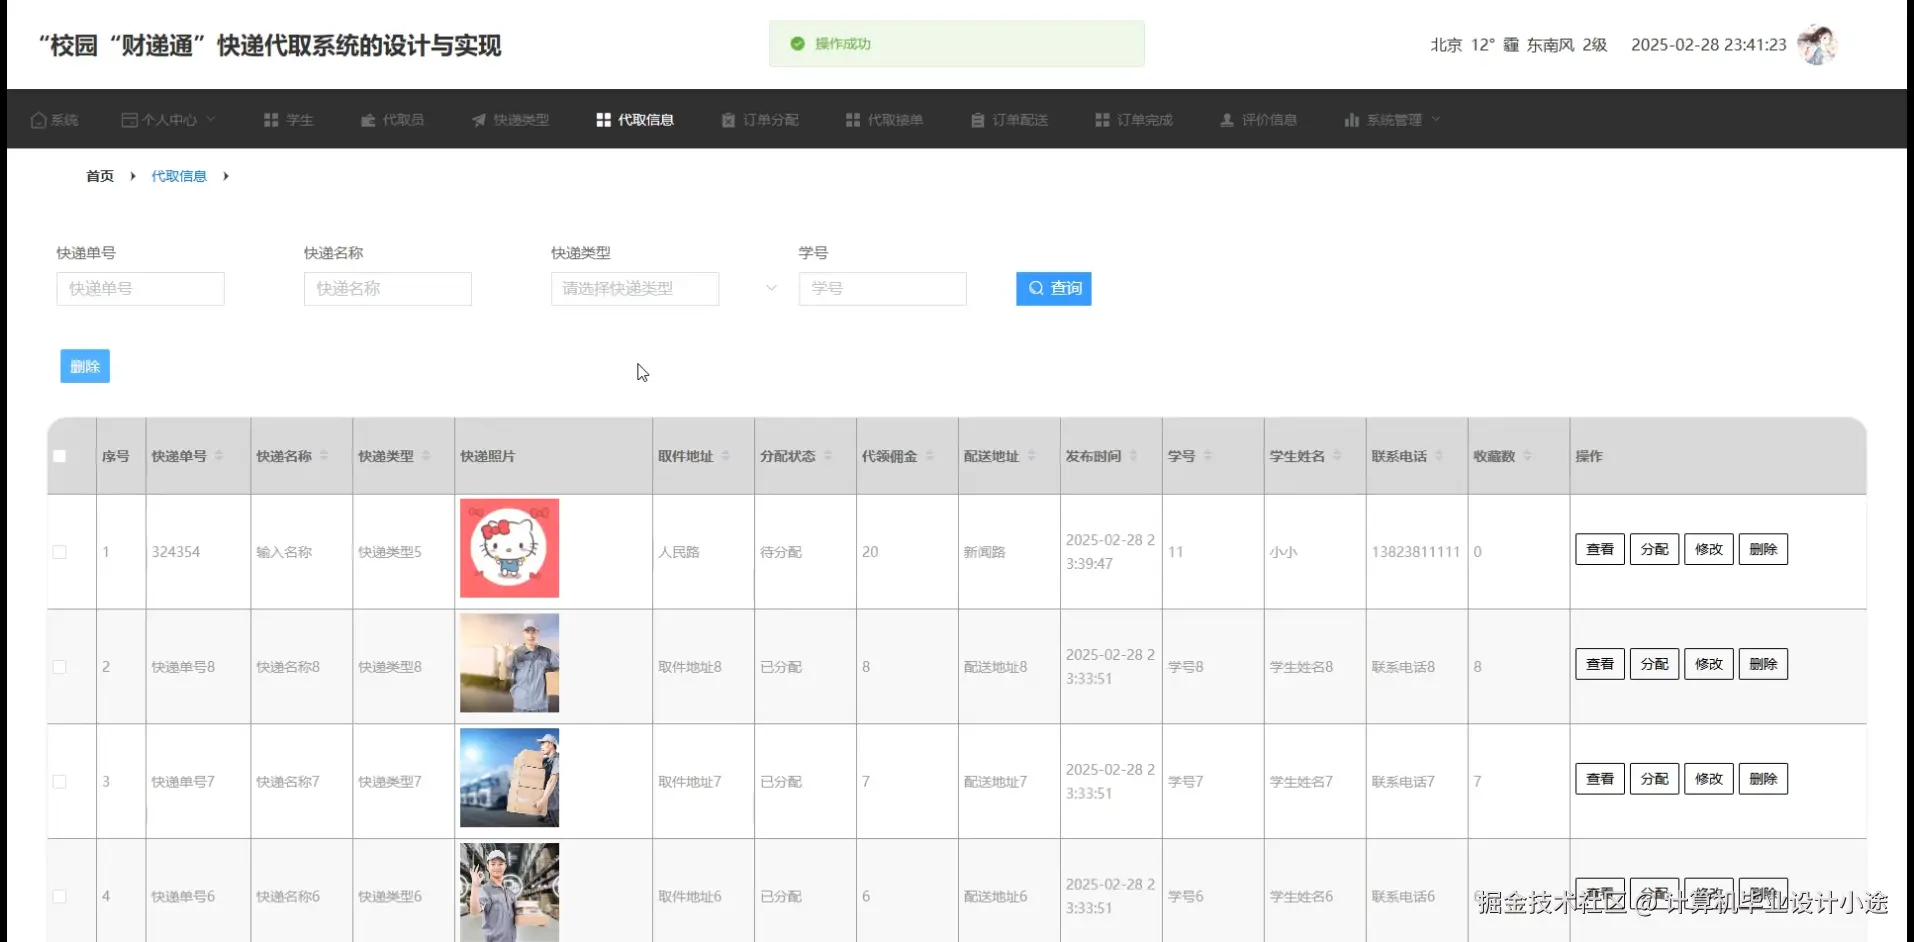Click 分配 in row 快递单号8
1914x942 pixels.
1654,664
